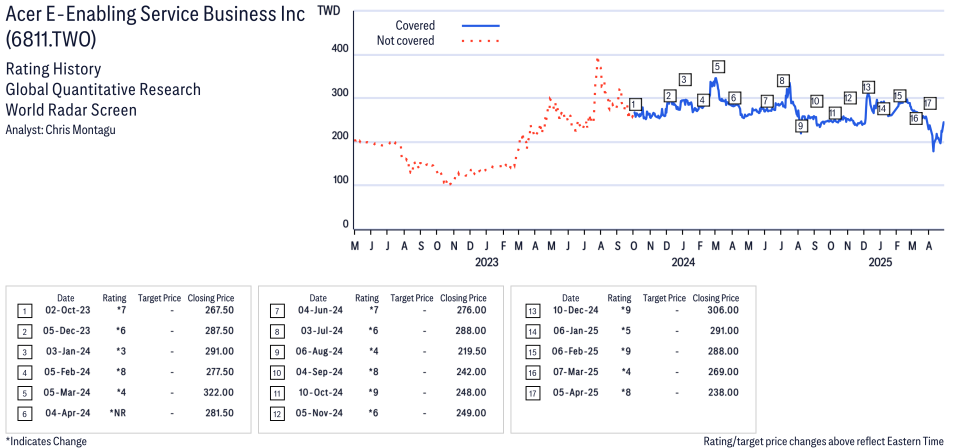Click chart marker 13 on the chart
The height and width of the screenshot is (448, 955).
[868, 87]
